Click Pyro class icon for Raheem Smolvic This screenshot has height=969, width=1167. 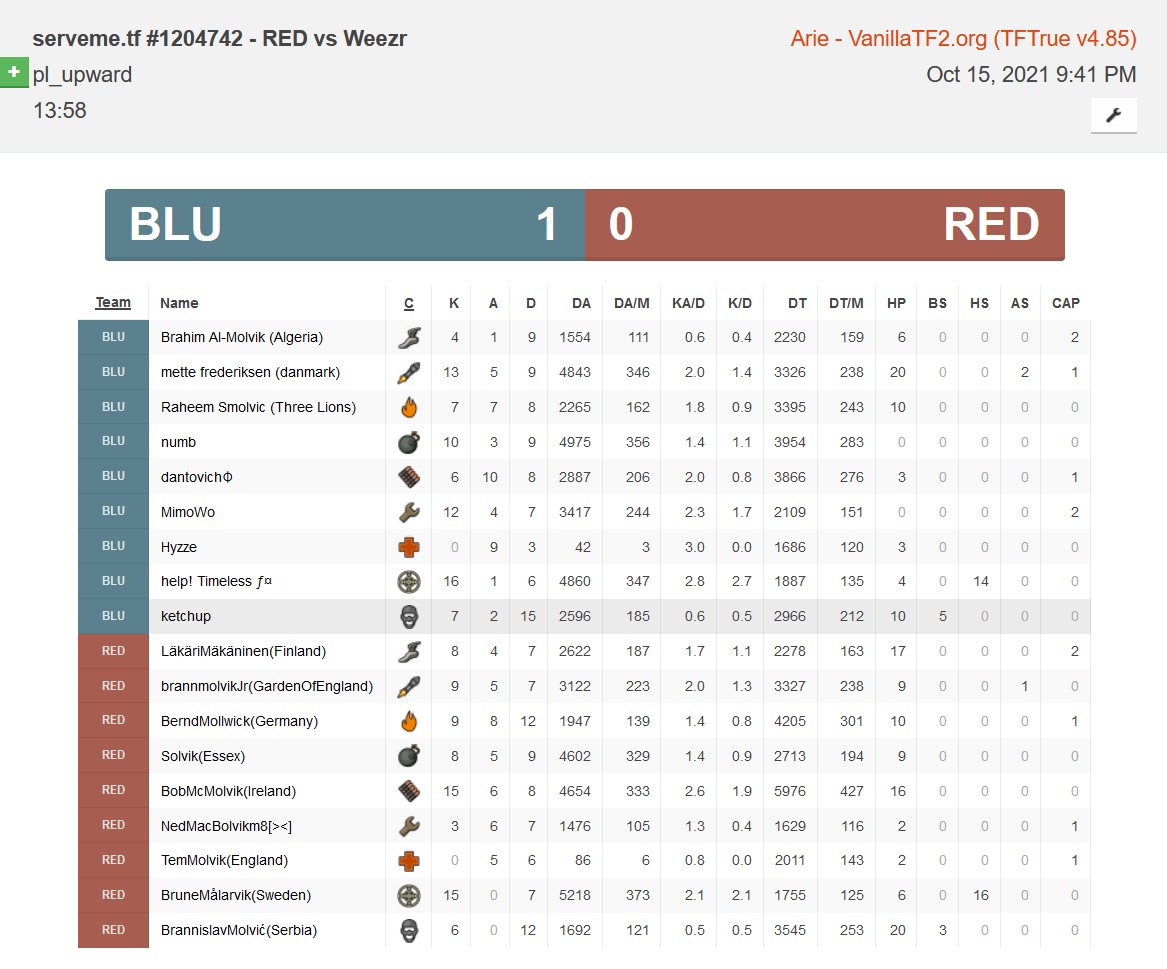click(x=408, y=407)
